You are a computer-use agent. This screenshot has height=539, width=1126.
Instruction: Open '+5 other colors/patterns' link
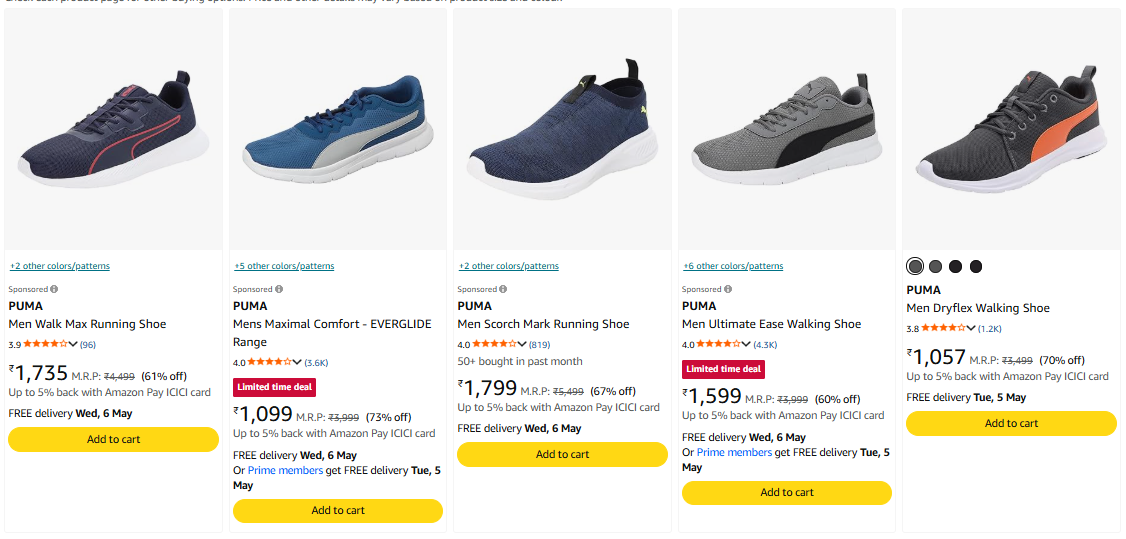pyautogui.click(x=284, y=266)
